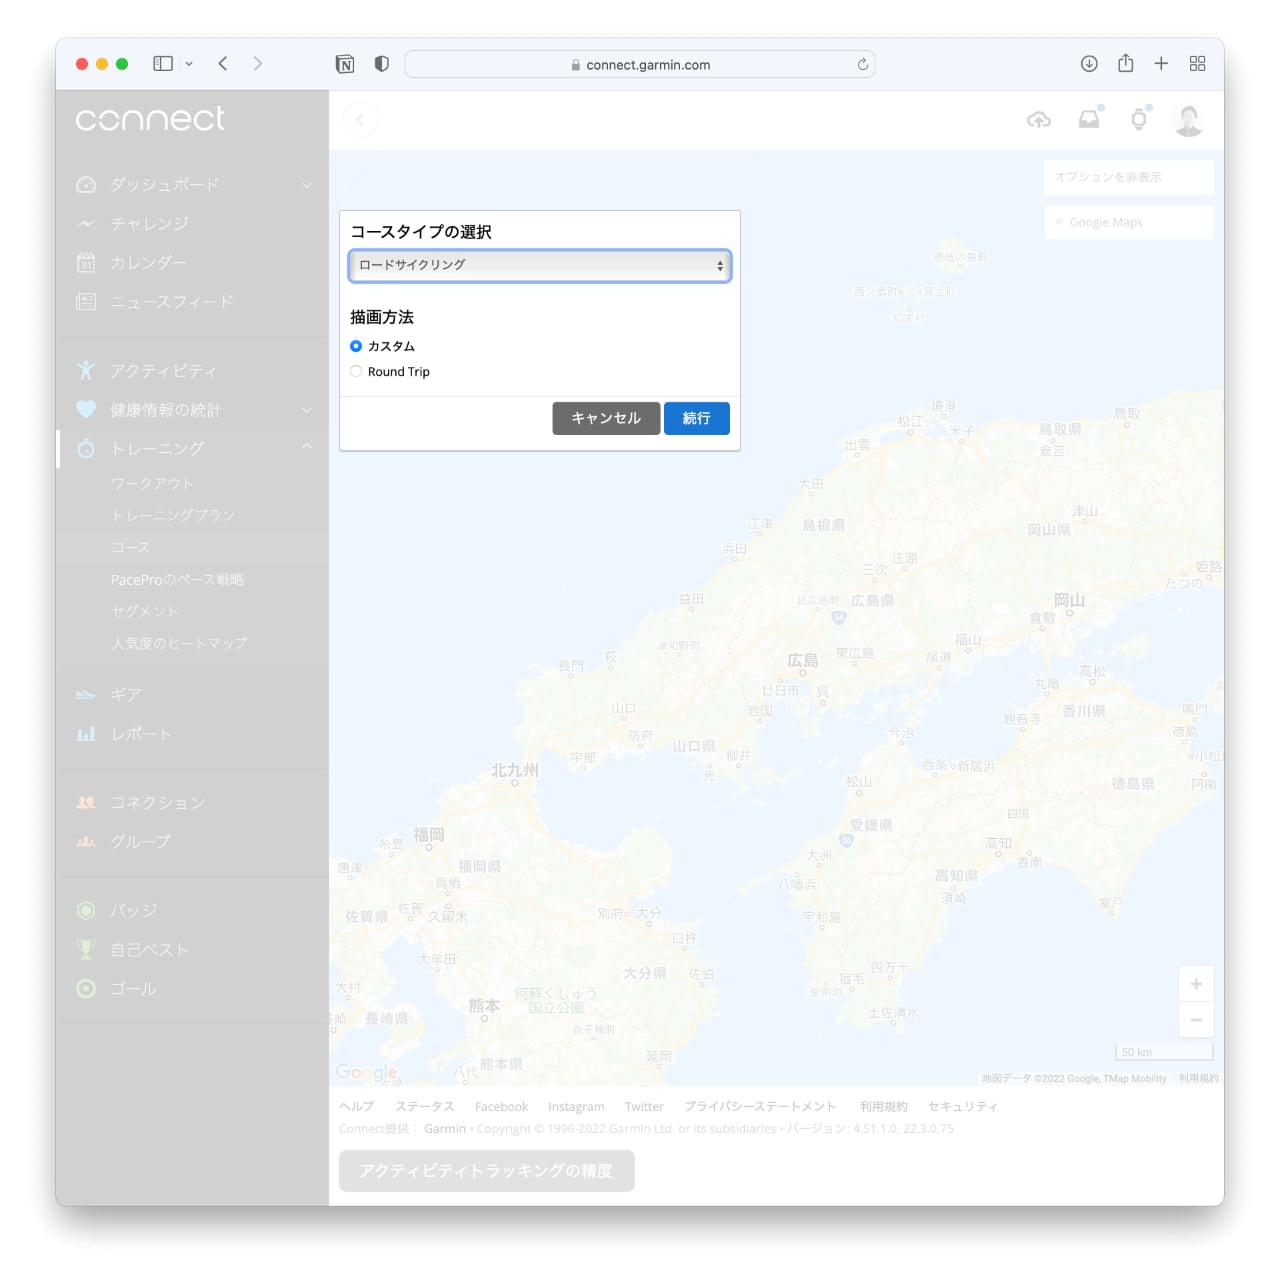Viewport: 1280px width, 1280px height.
Task: Zoom in the map with plus button
Action: pos(1196,984)
